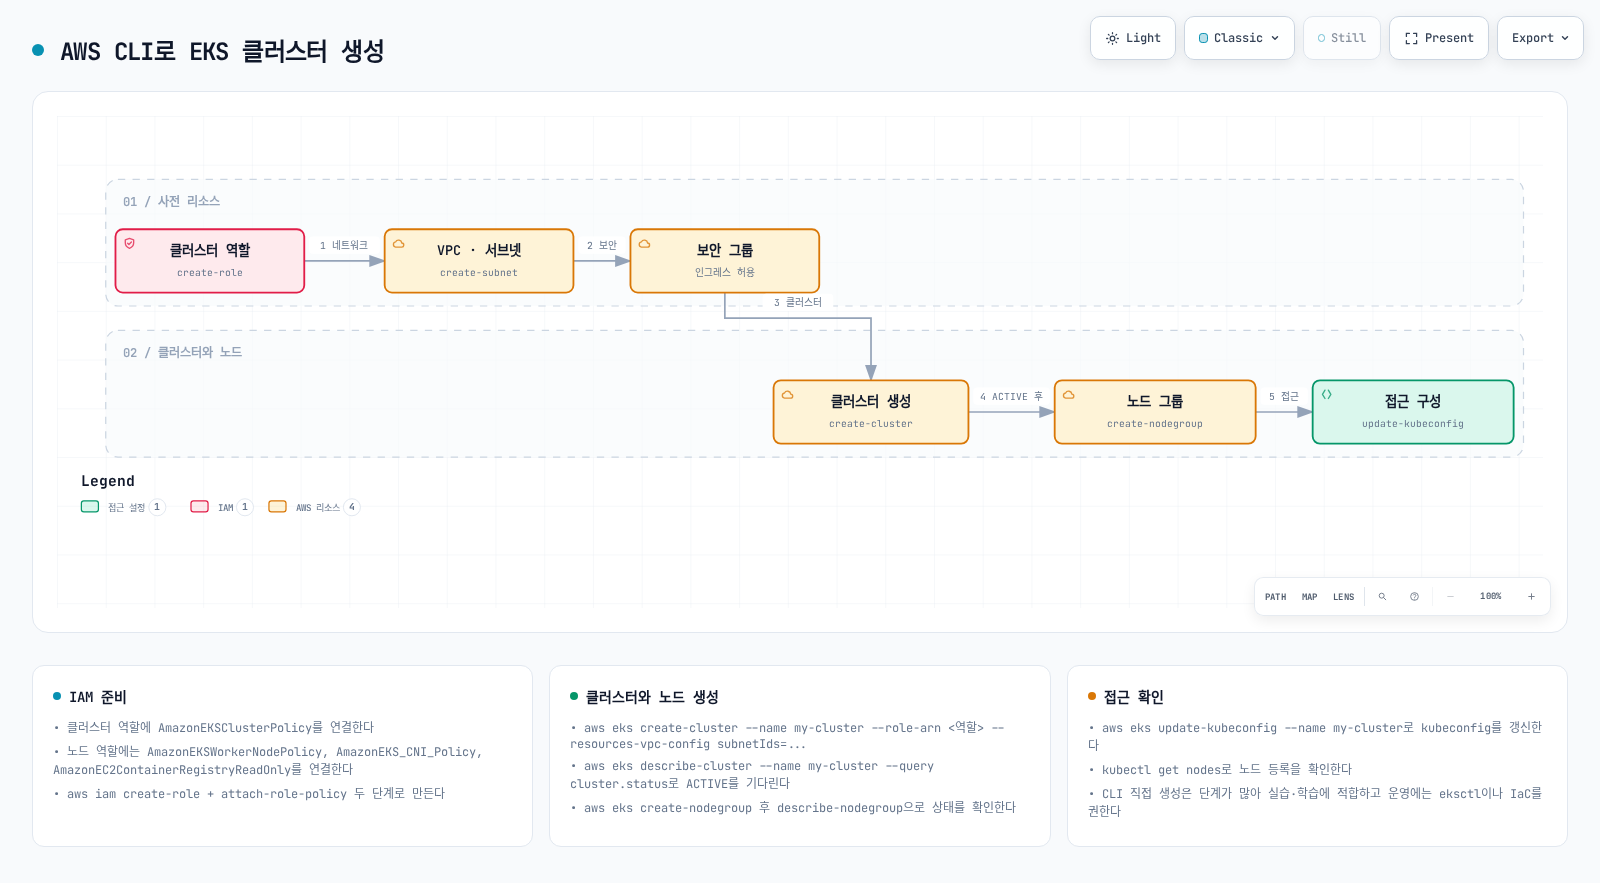This screenshot has width=1600, height=883.
Task: Click the Legend heading
Action: pos(108,481)
